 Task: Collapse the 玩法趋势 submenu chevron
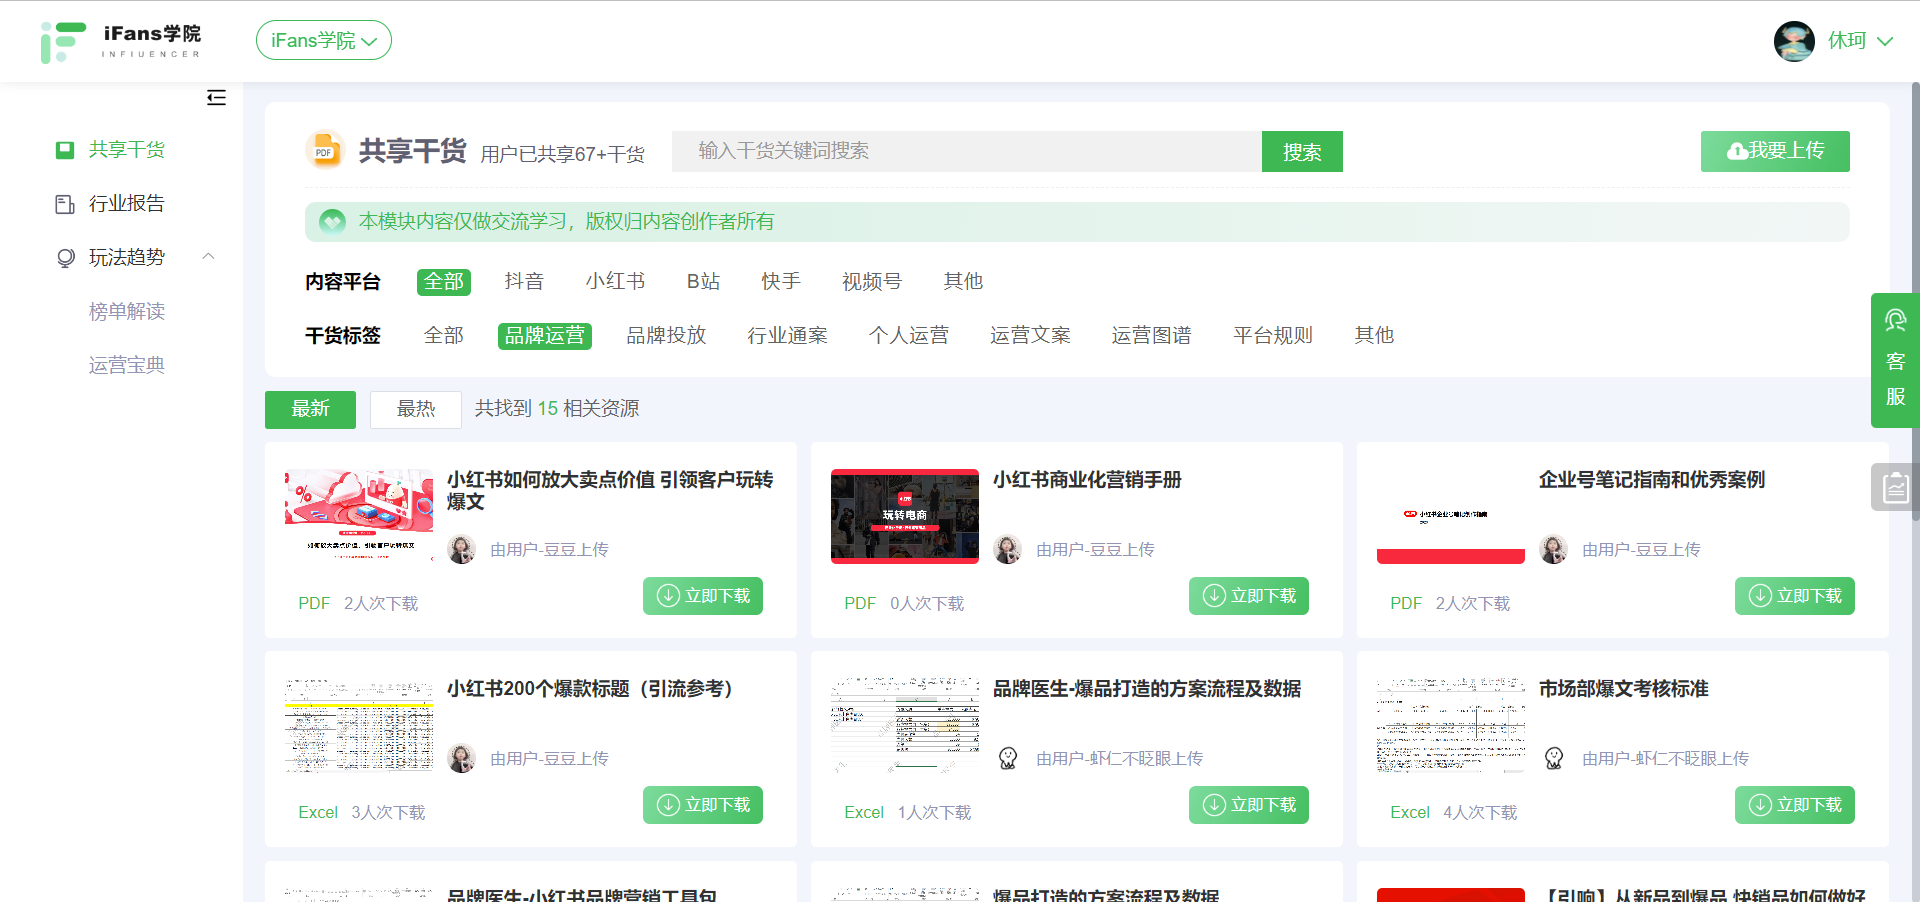tap(209, 256)
